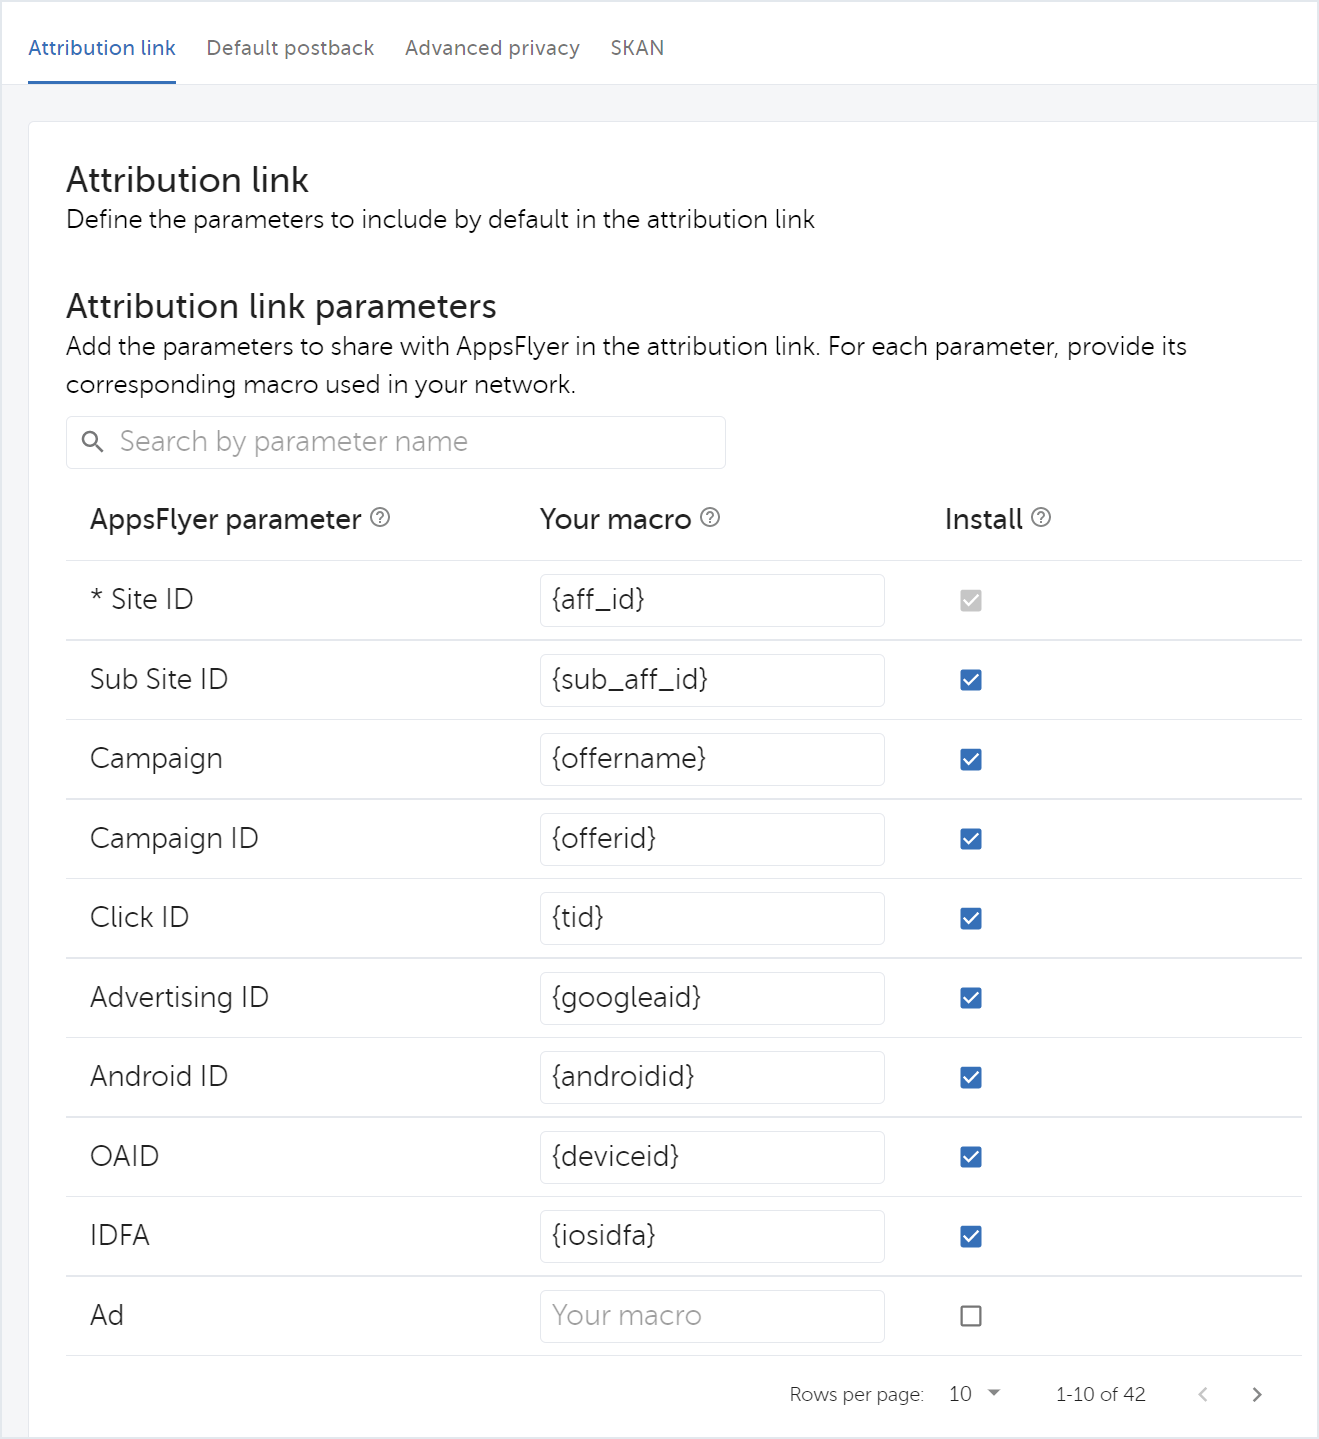Click help icon beside AppsFlyer parameter header
The image size is (1319, 1439).
pyautogui.click(x=380, y=518)
